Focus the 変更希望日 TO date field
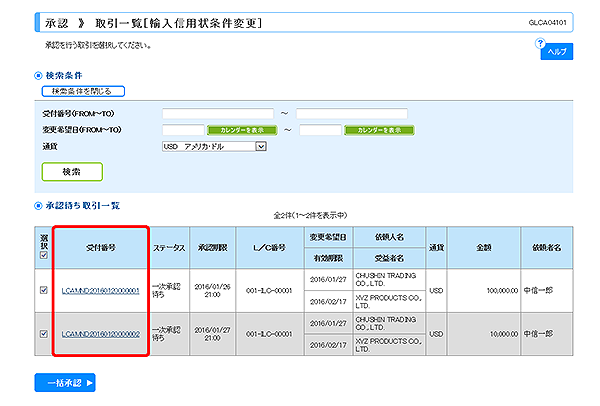The width and height of the screenshot is (600, 406). click(320, 130)
